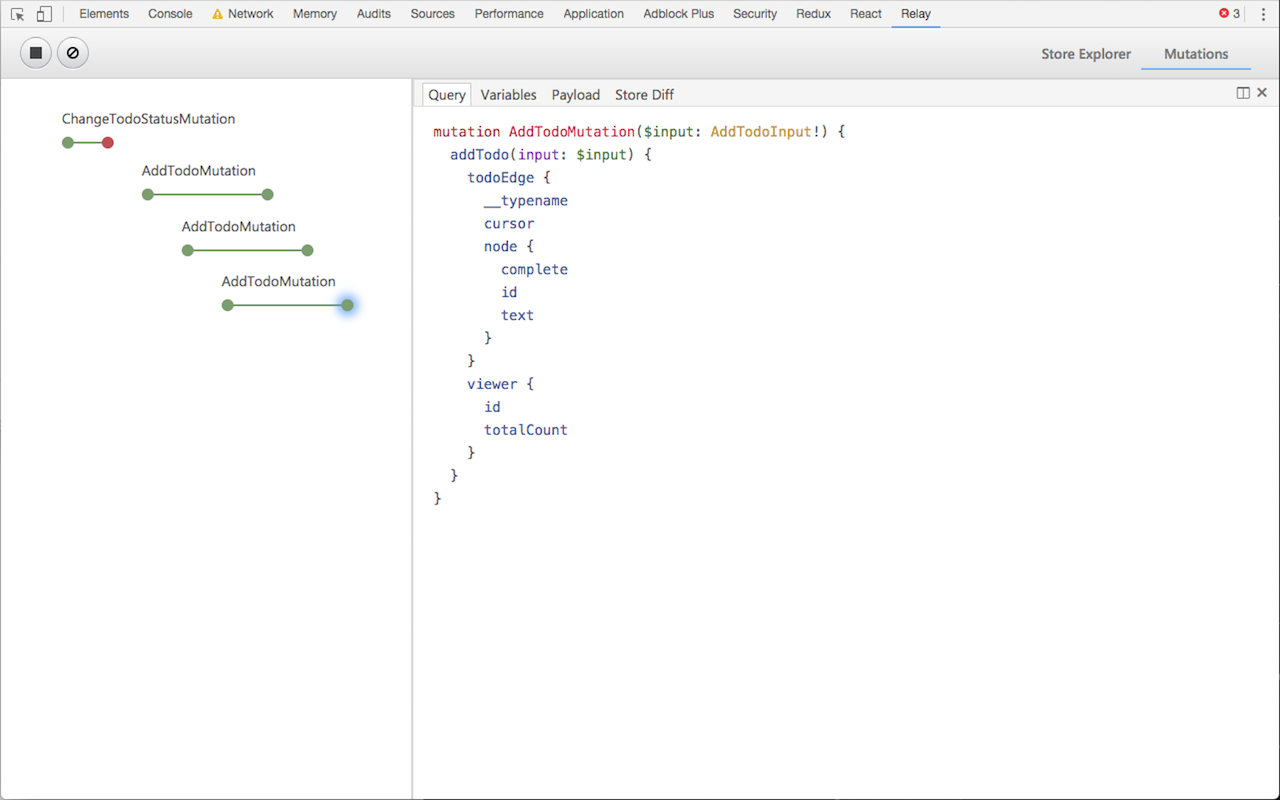Select the highlighted green dot on the last AddTodoMutation

tap(347, 305)
